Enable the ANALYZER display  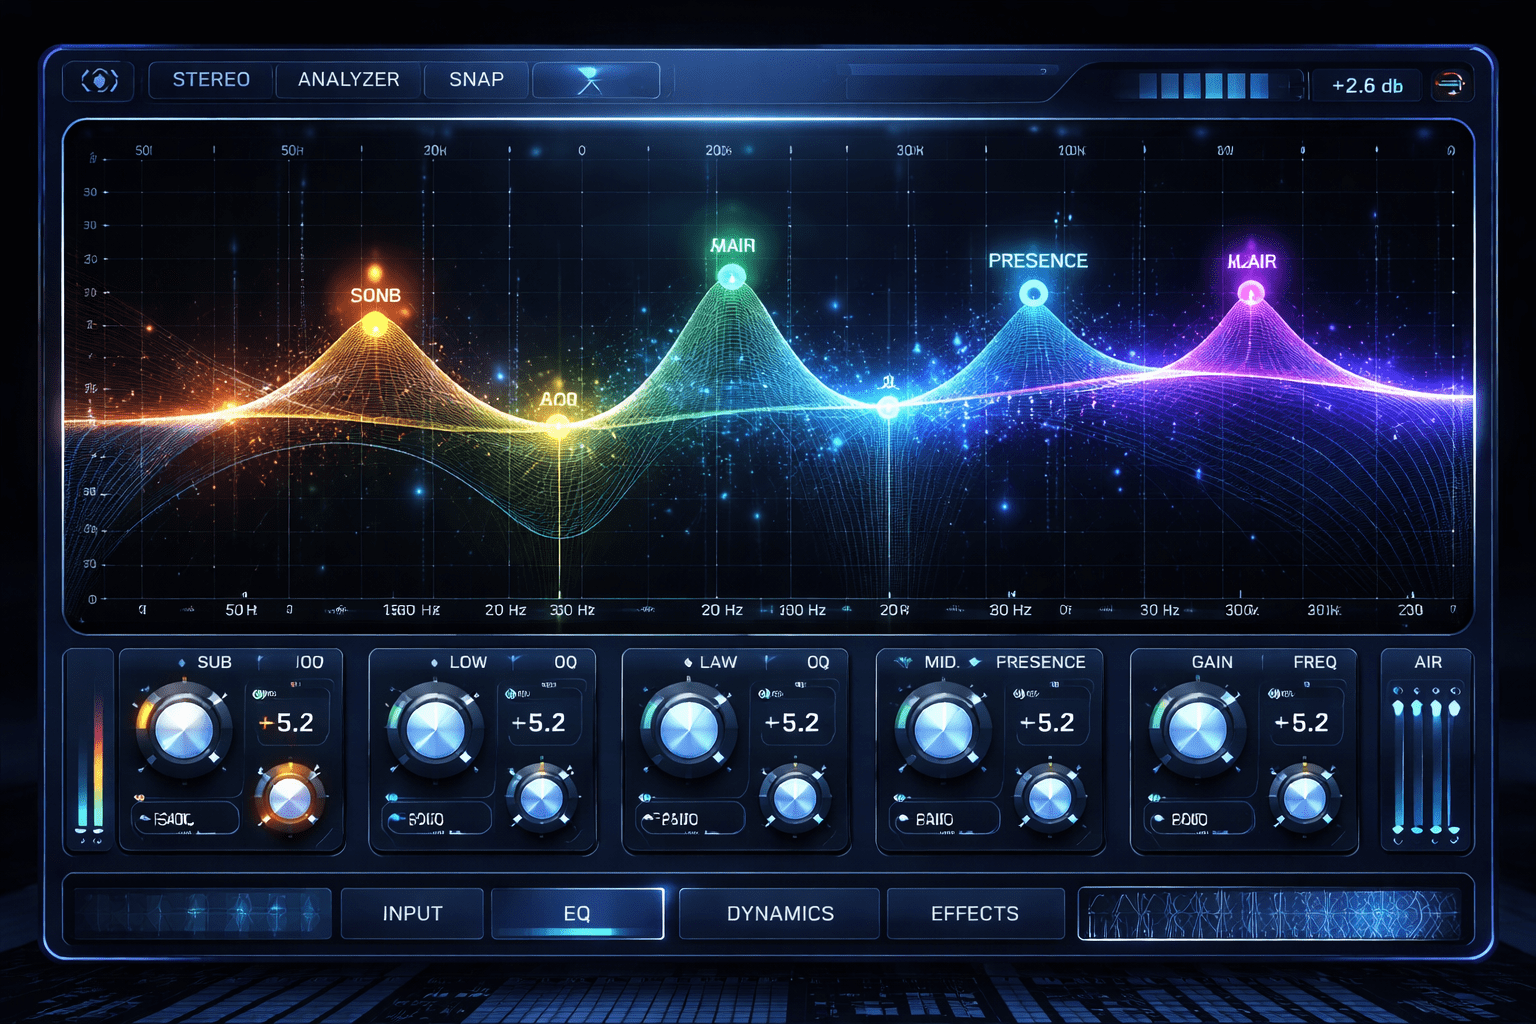pos(348,80)
